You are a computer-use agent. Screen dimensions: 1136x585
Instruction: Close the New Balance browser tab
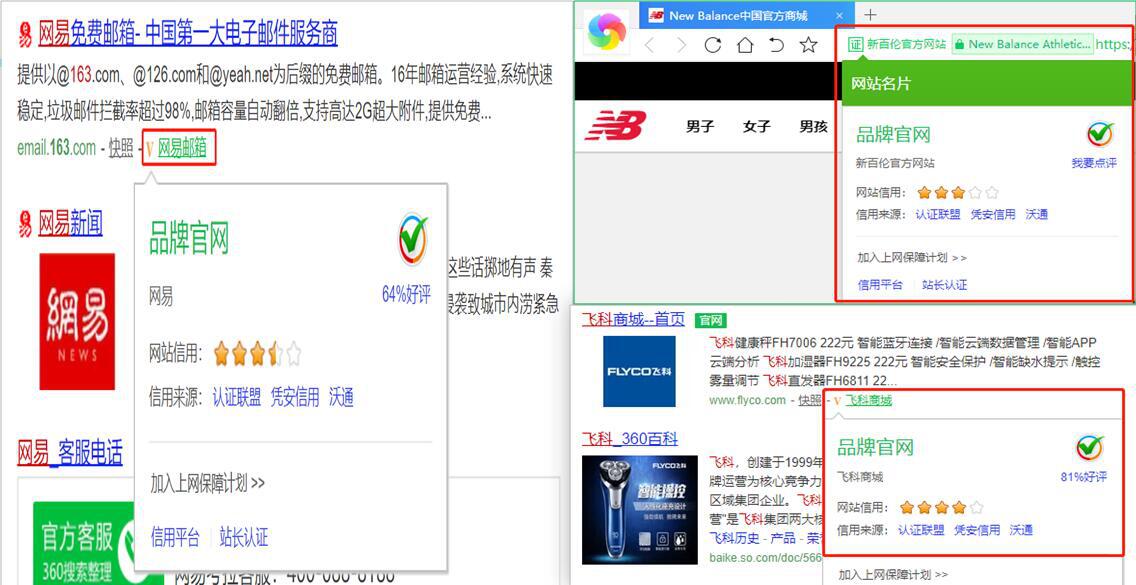(x=840, y=15)
